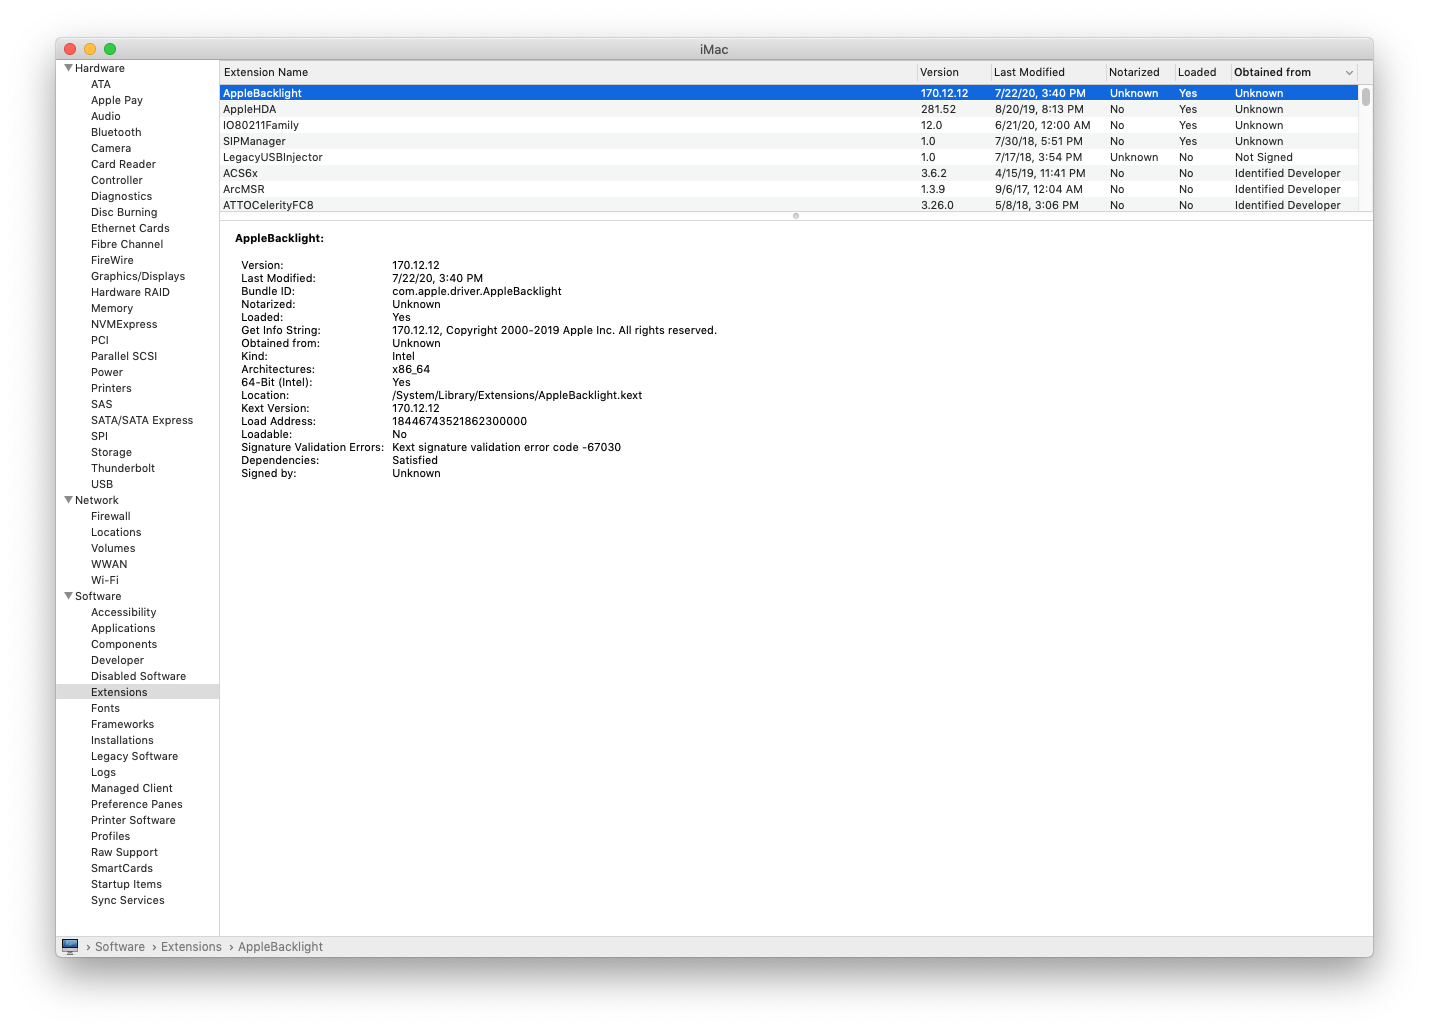
Task: Click the Hardware section label
Action: click(x=100, y=68)
